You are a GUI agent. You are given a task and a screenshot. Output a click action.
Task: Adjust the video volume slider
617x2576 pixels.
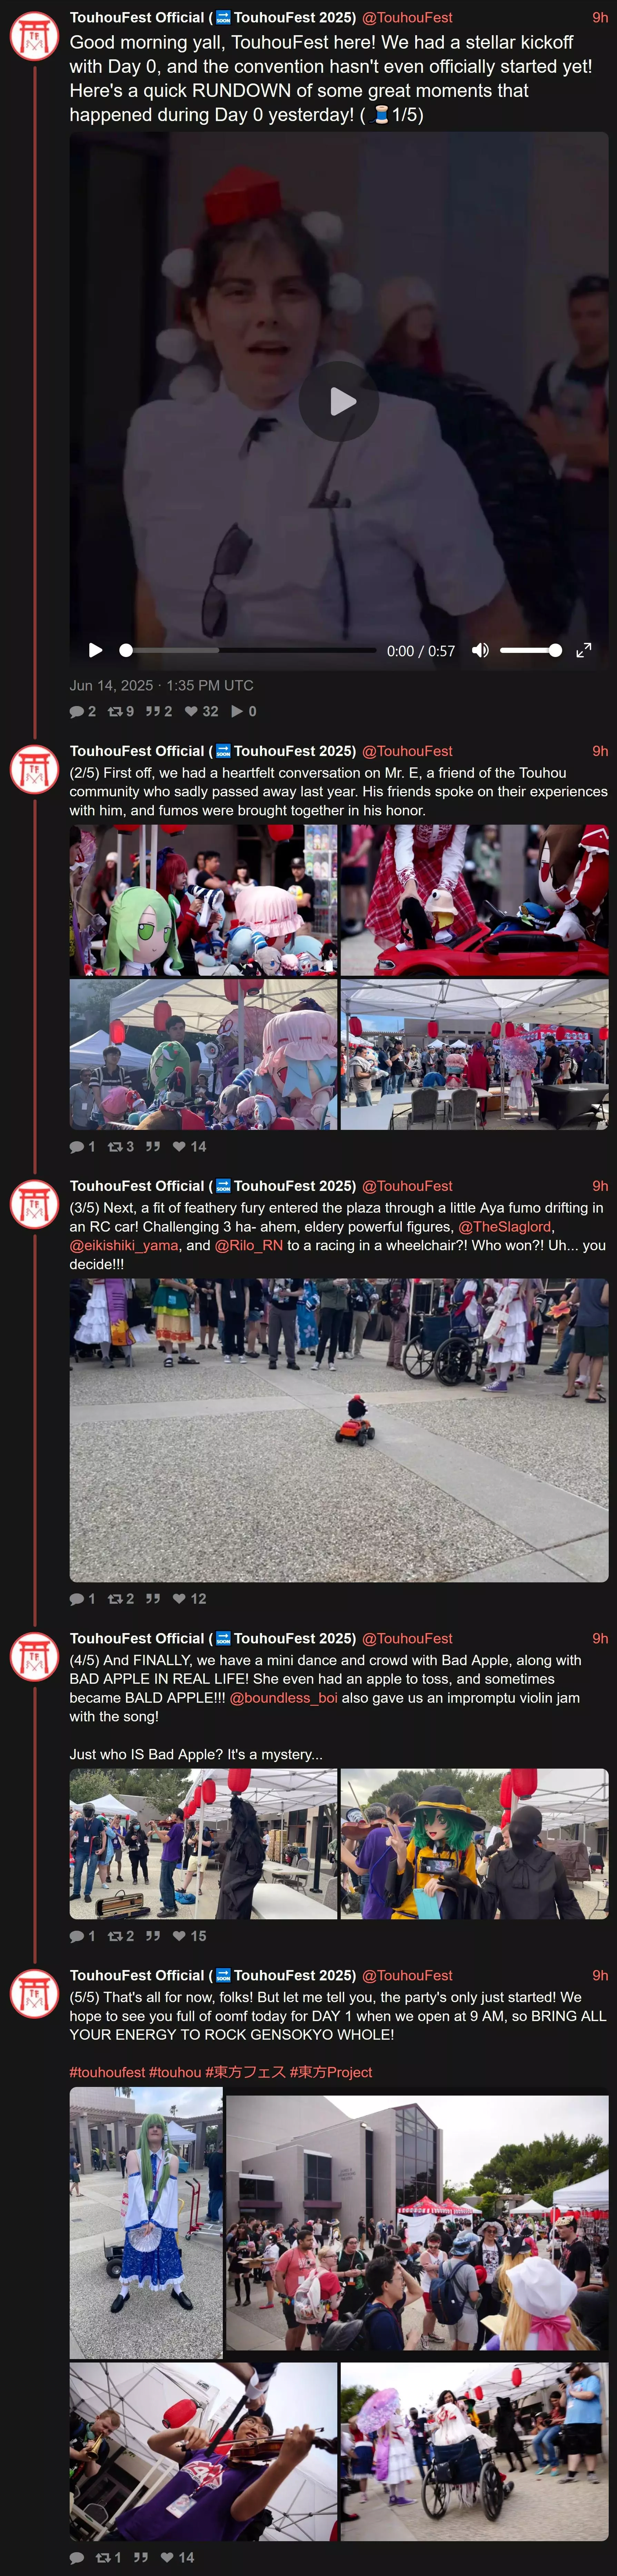tap(530, 650)
